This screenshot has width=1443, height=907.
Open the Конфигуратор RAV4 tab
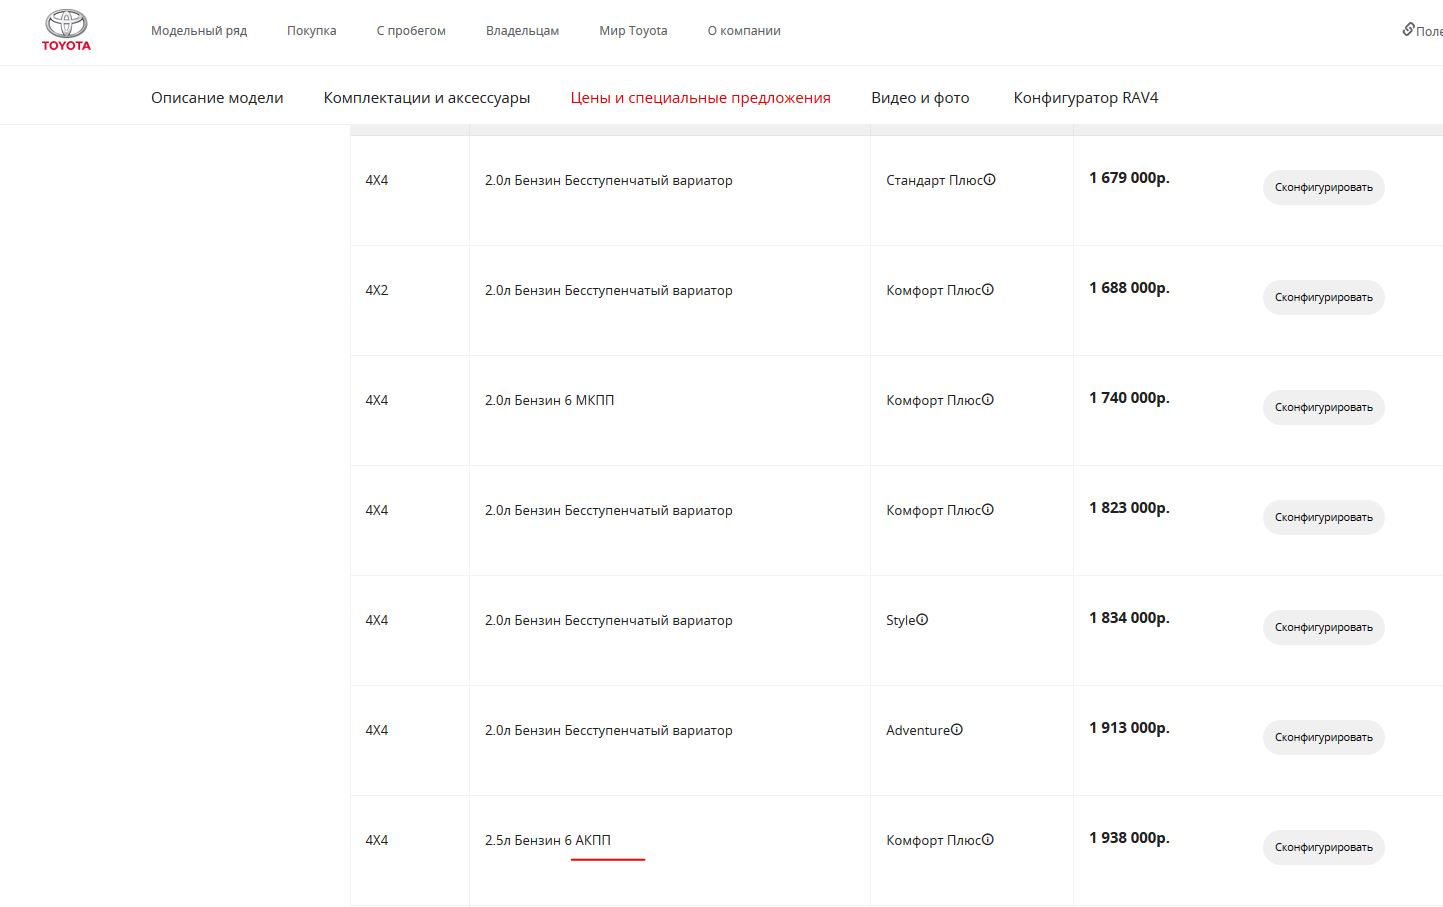1086,98
